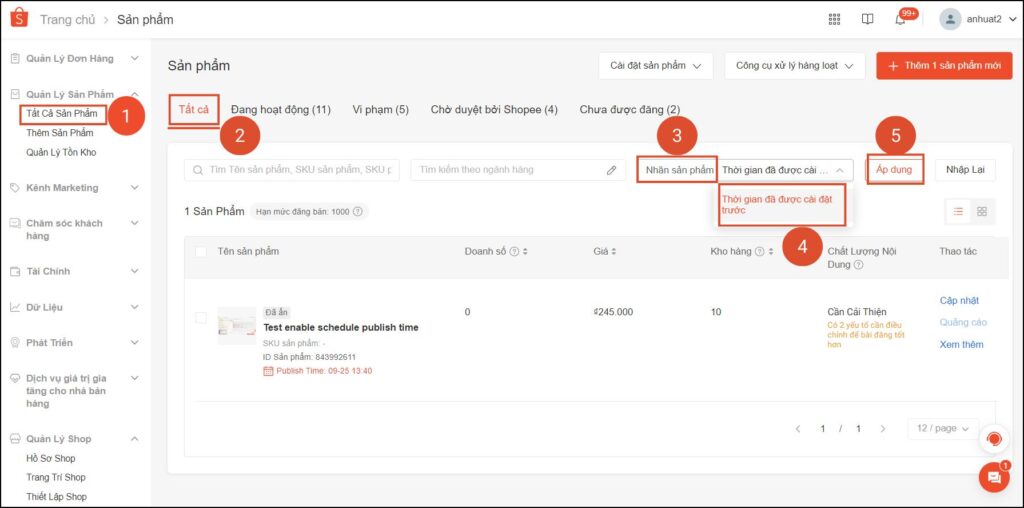1024x508 pixels.
Task: Tick the select-all checkbox in table header
Action: (x=201, y=251)
